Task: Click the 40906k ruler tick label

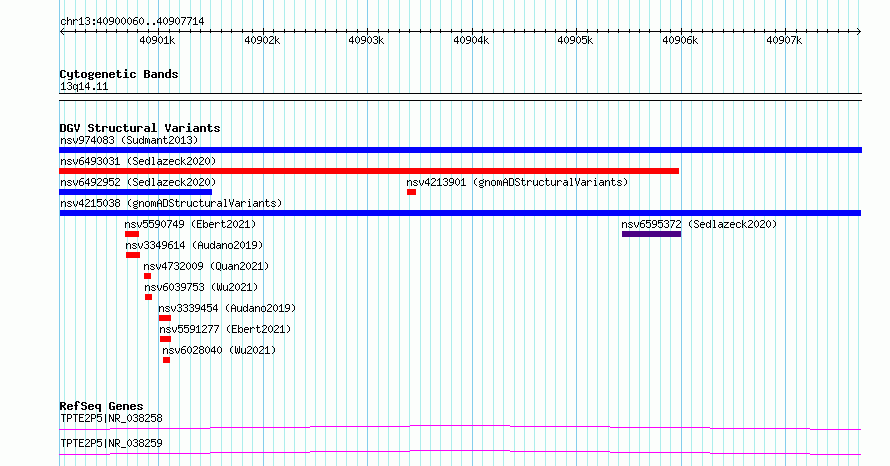Action: click(x=680, y=40)
